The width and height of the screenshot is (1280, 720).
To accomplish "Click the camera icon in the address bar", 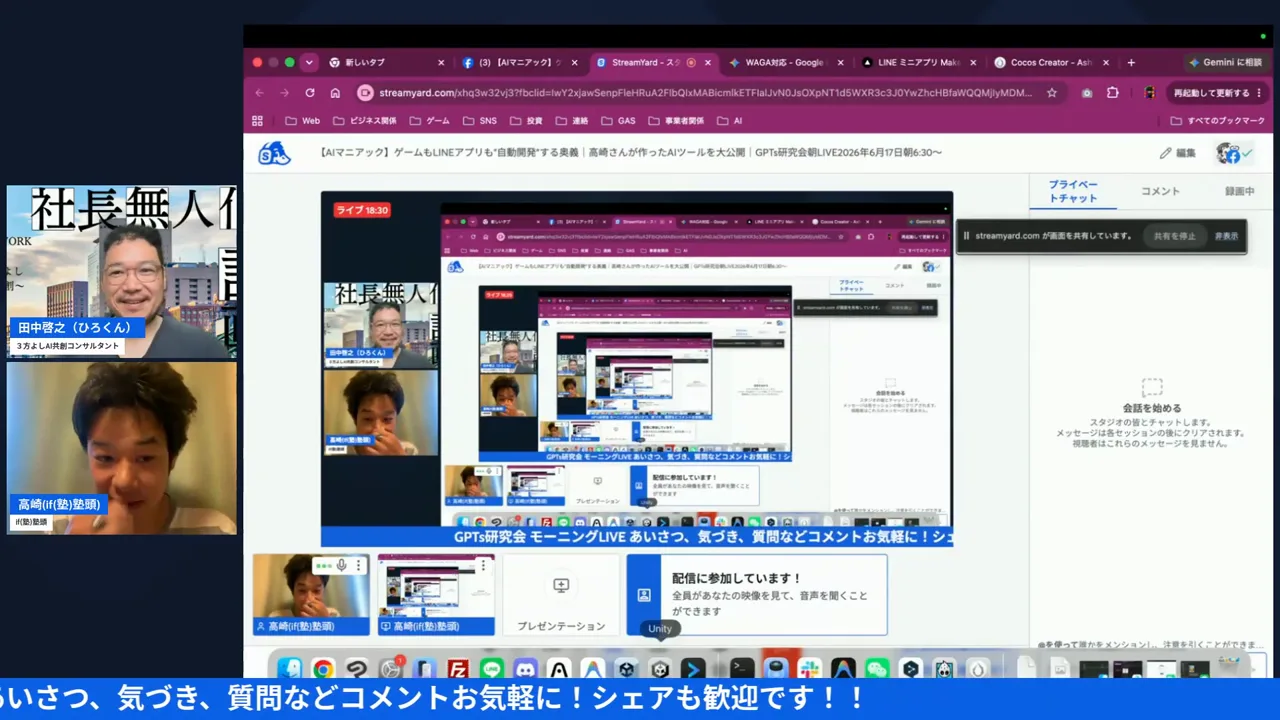I will 1087,93.
